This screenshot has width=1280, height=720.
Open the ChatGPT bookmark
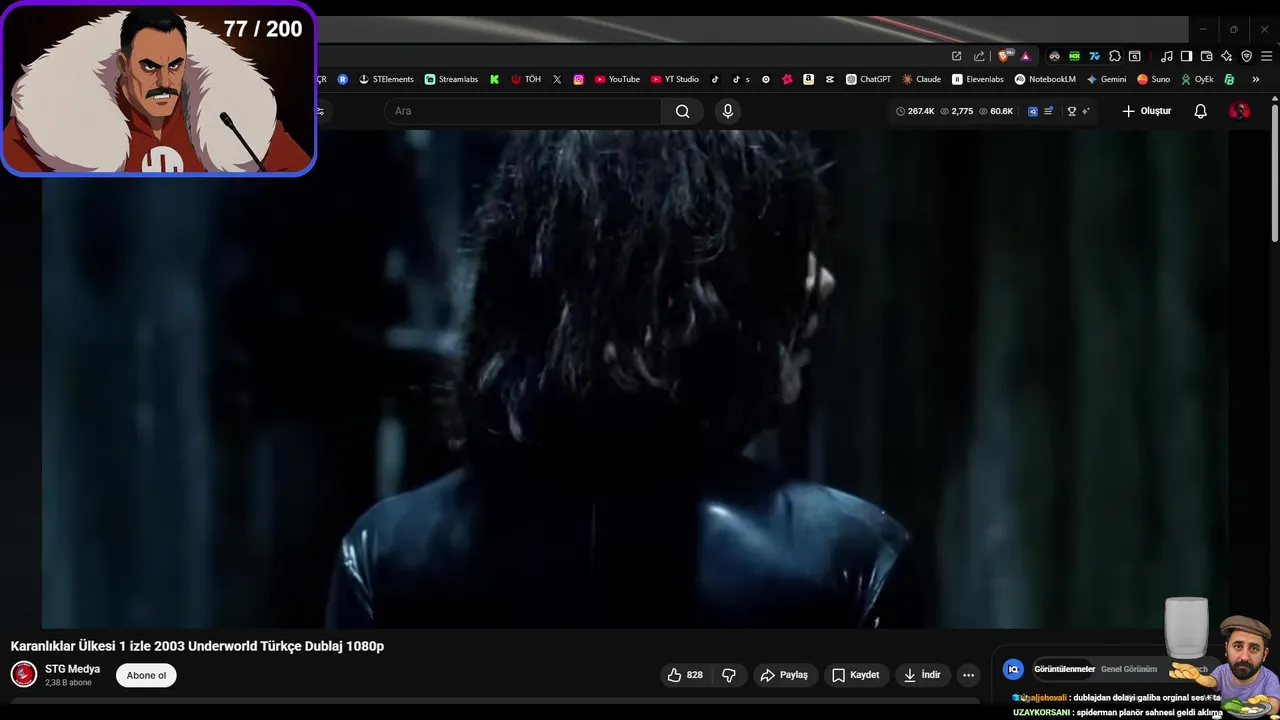click(868, 79)
